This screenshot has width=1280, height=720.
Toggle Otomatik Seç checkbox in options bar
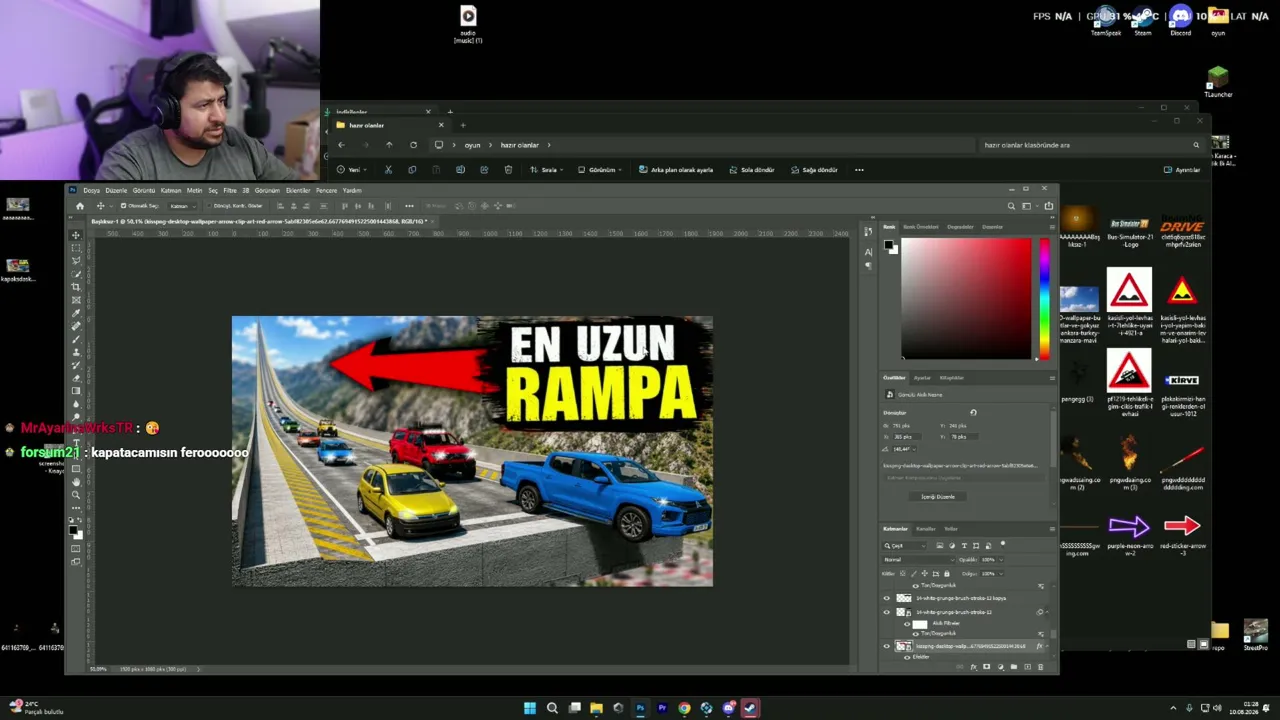pyautogui.click(x=123, y=206)
